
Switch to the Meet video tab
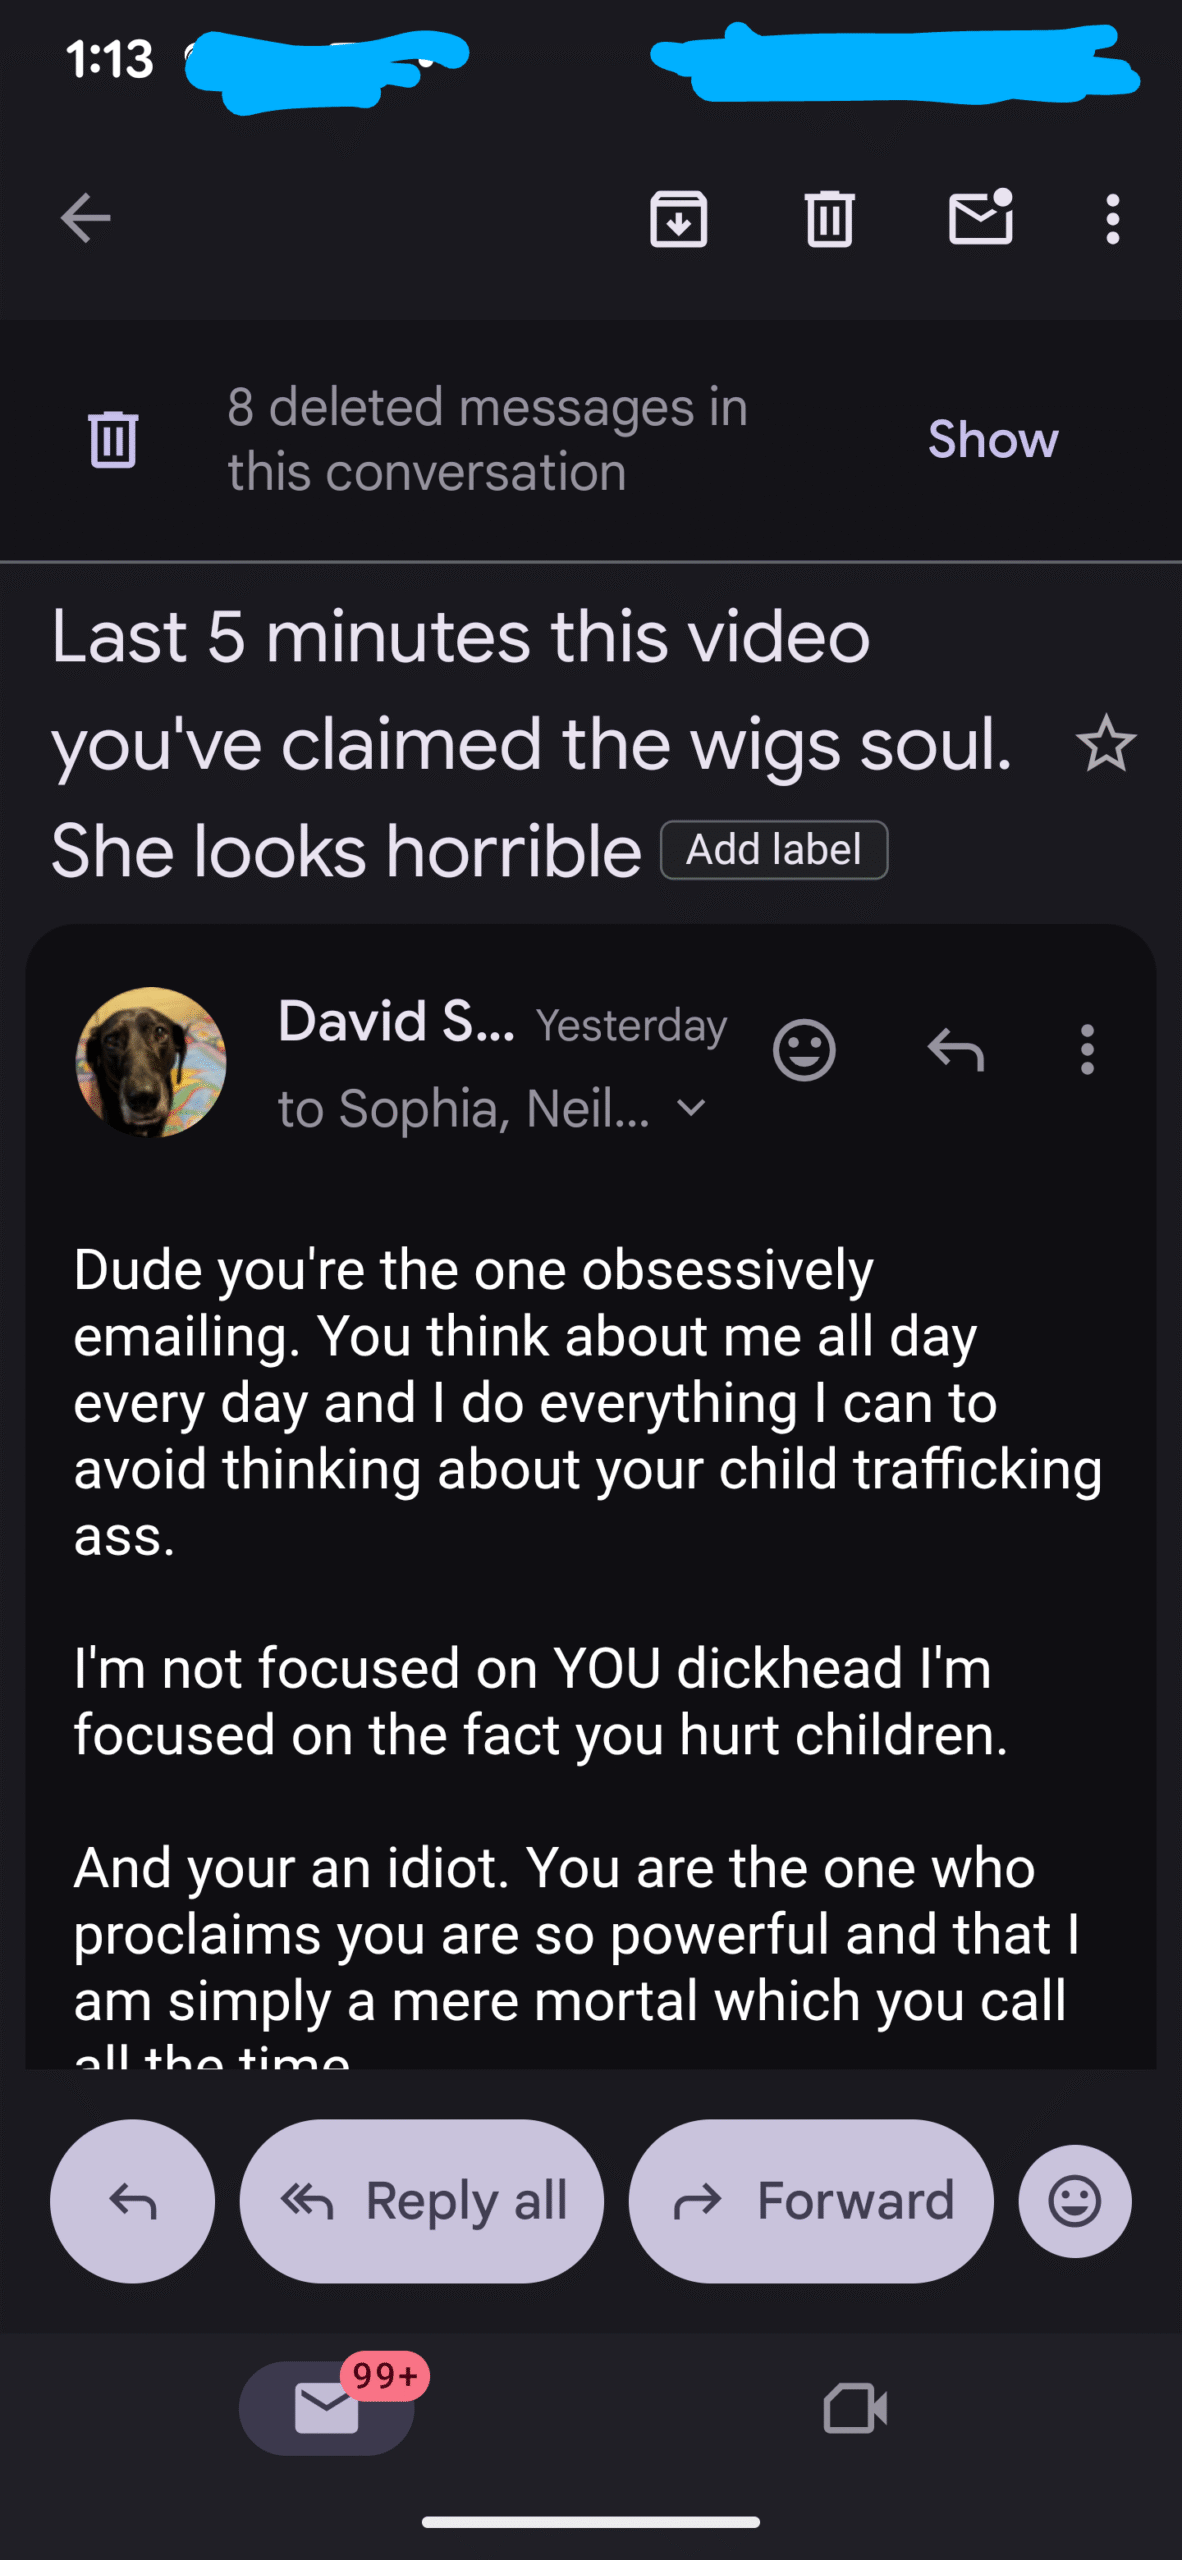click(x=855, y=2408)
